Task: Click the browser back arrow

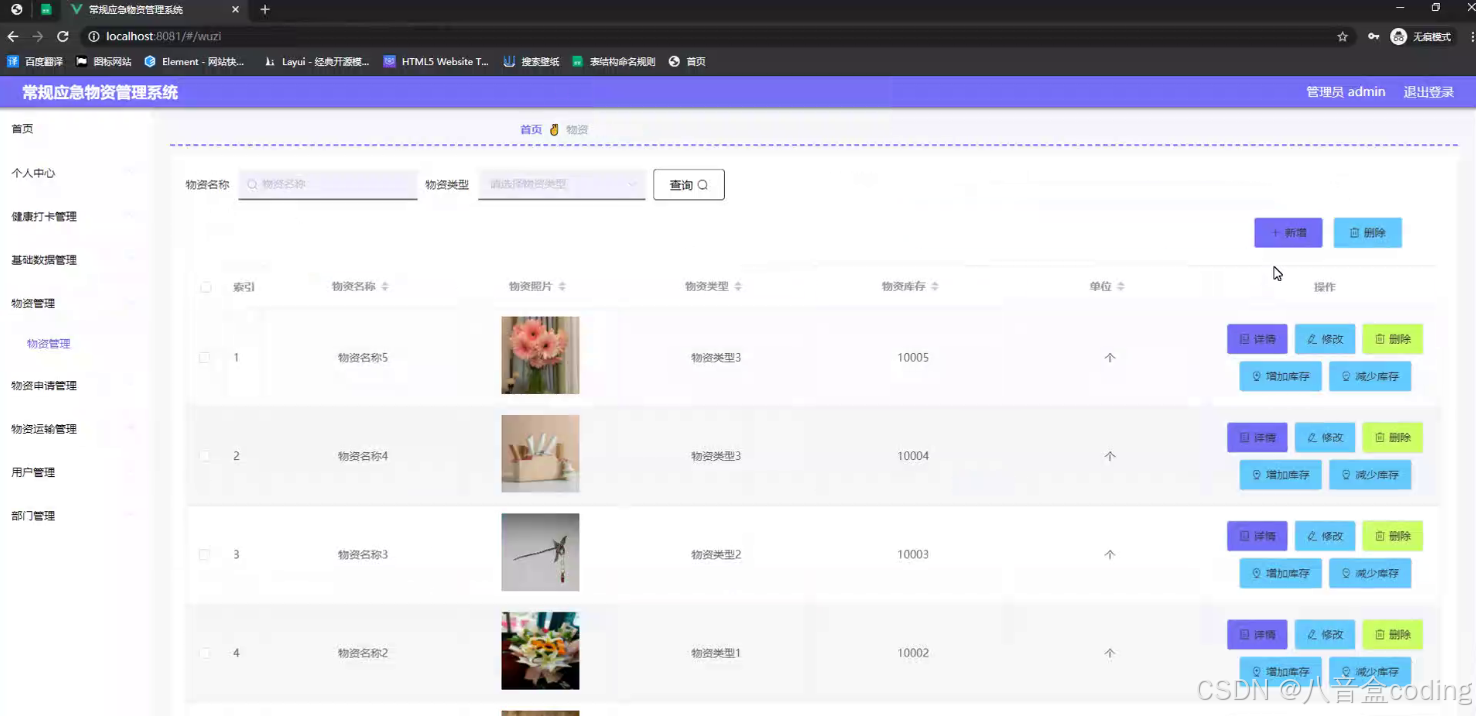Action: tap(13, 36)
